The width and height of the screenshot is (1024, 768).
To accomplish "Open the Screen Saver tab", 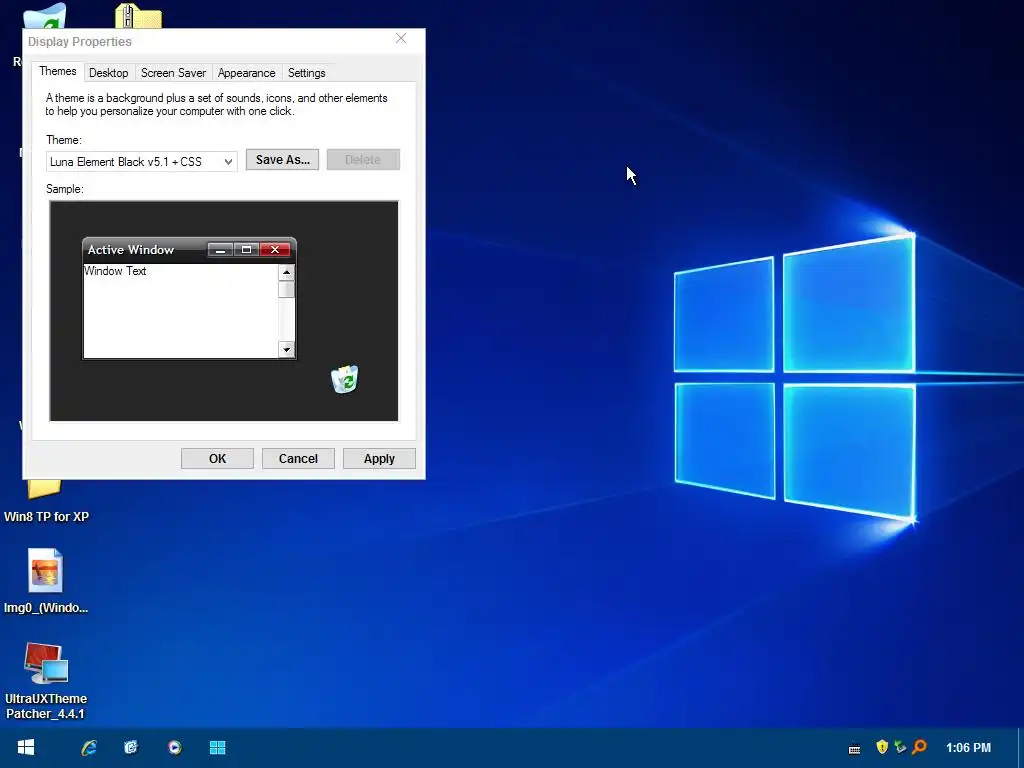I will pyautogui.click(x=173, y=72).
